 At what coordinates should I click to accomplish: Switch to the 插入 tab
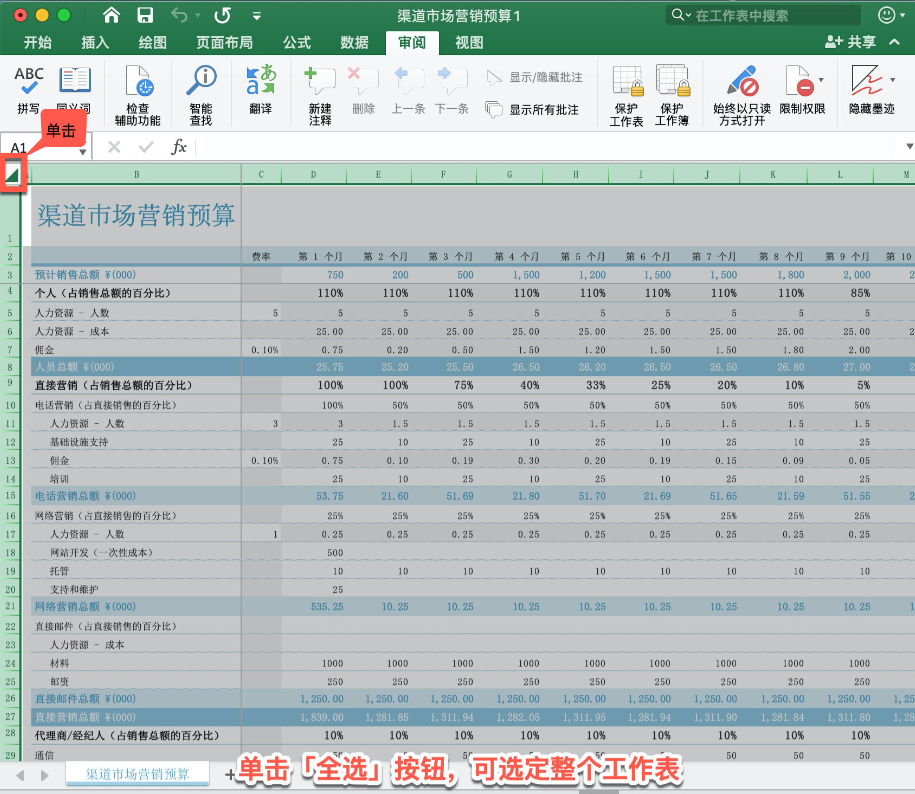pyautogui.click(x=95, y=43)
